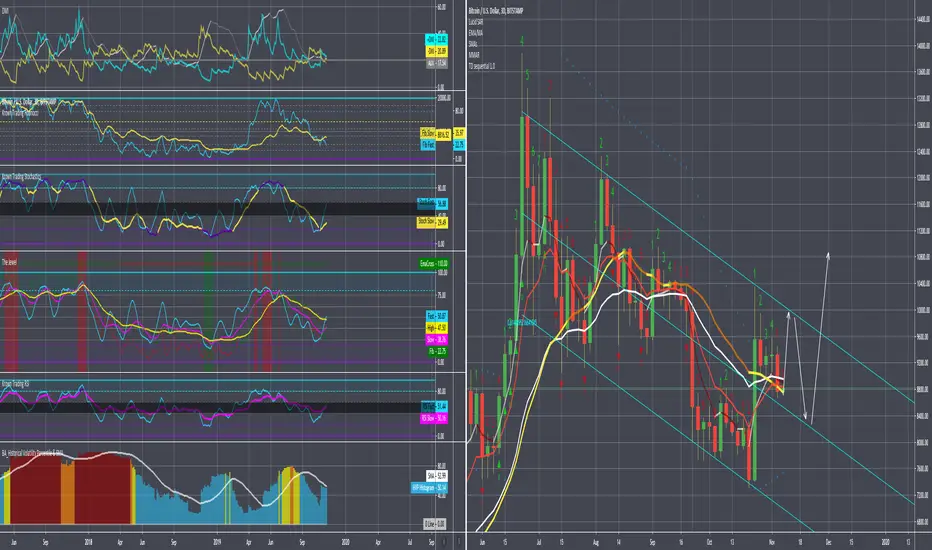Click The Jewel indicator pane title
Image resolution: width=932 pixels, height=550 pixels.
tap(9, 262)
